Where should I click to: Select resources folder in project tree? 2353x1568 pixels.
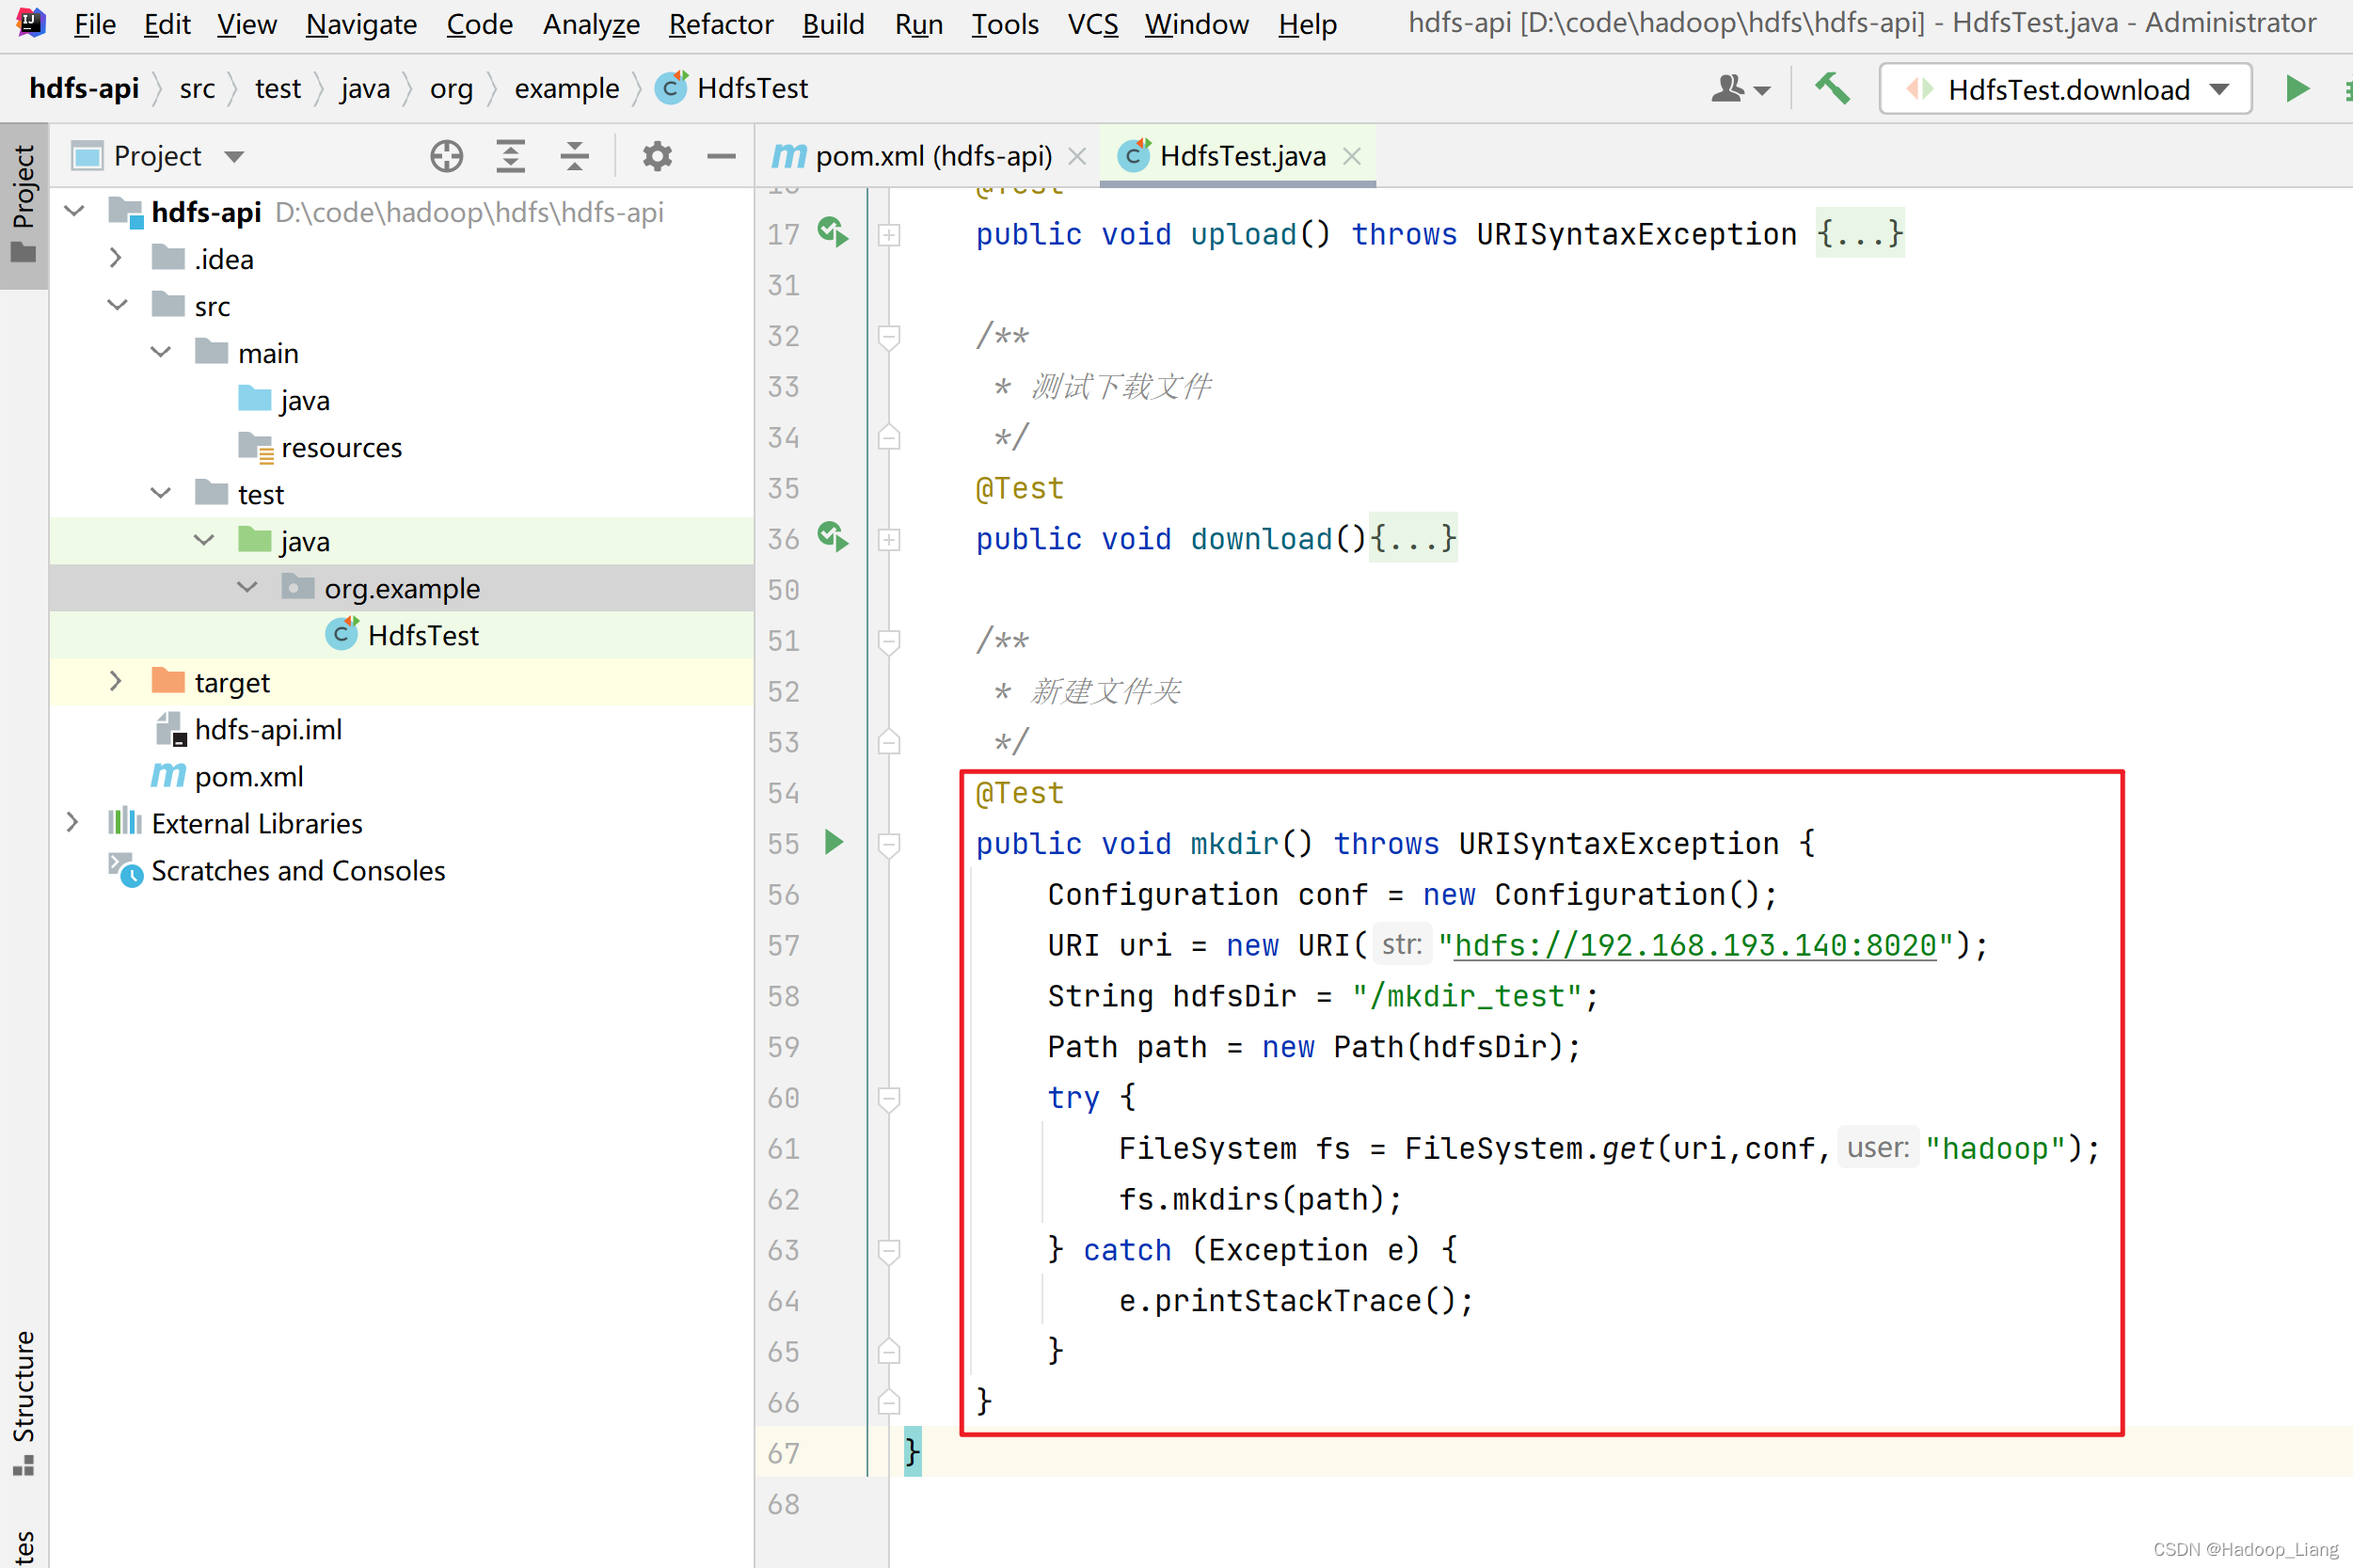point(401,446)
